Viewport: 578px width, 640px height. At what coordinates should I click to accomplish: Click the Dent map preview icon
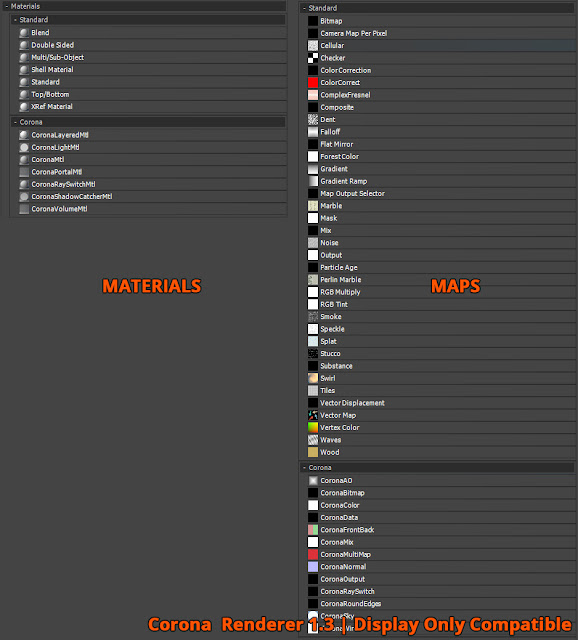(x=313, y=120)
